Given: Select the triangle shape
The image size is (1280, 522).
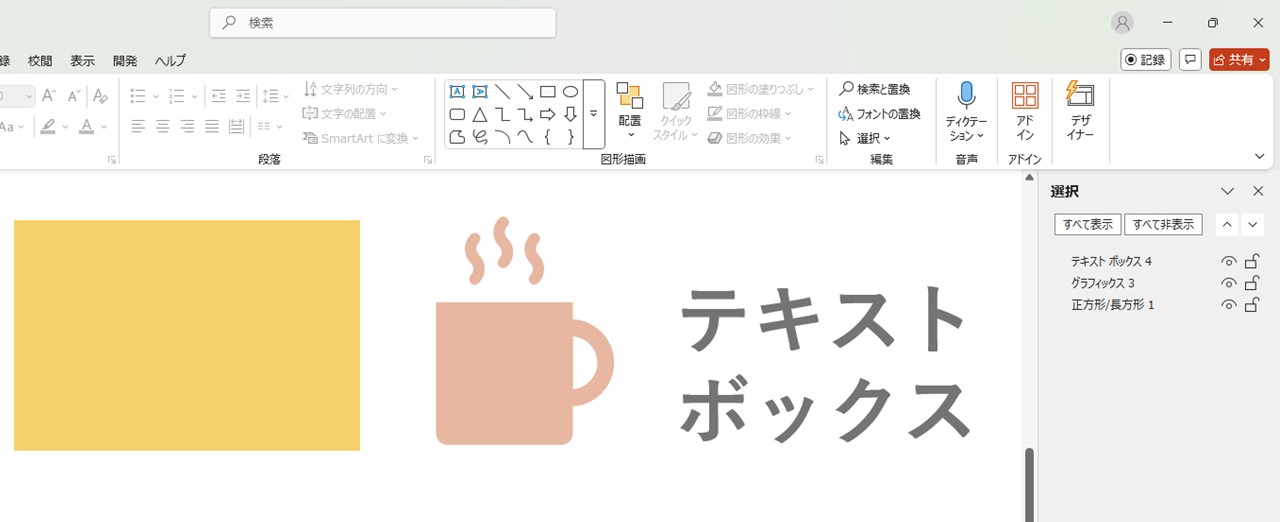Looking at the screenshot, I should pos(480,114).
